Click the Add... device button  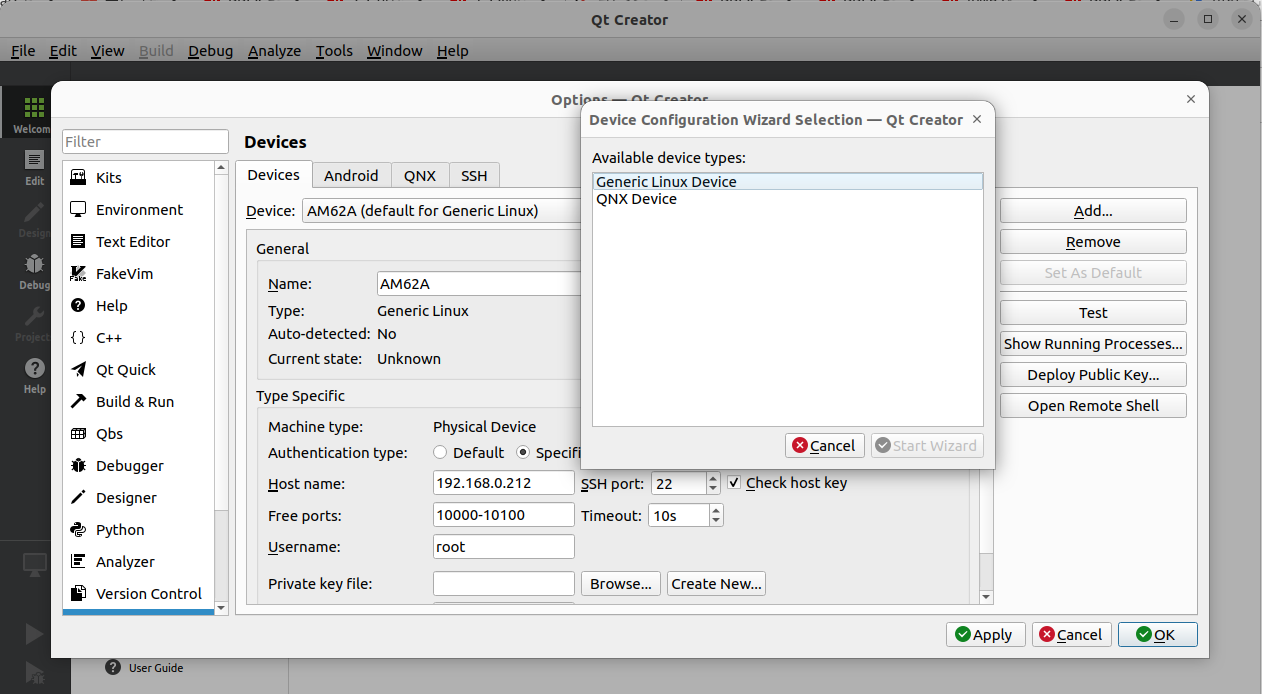[x=1093, y=211]
